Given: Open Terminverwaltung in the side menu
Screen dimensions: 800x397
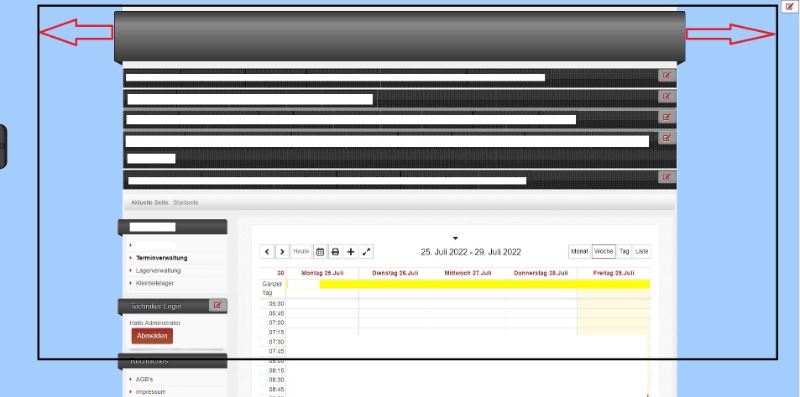Looking at the screenshot, I should (x=162, y=258).
